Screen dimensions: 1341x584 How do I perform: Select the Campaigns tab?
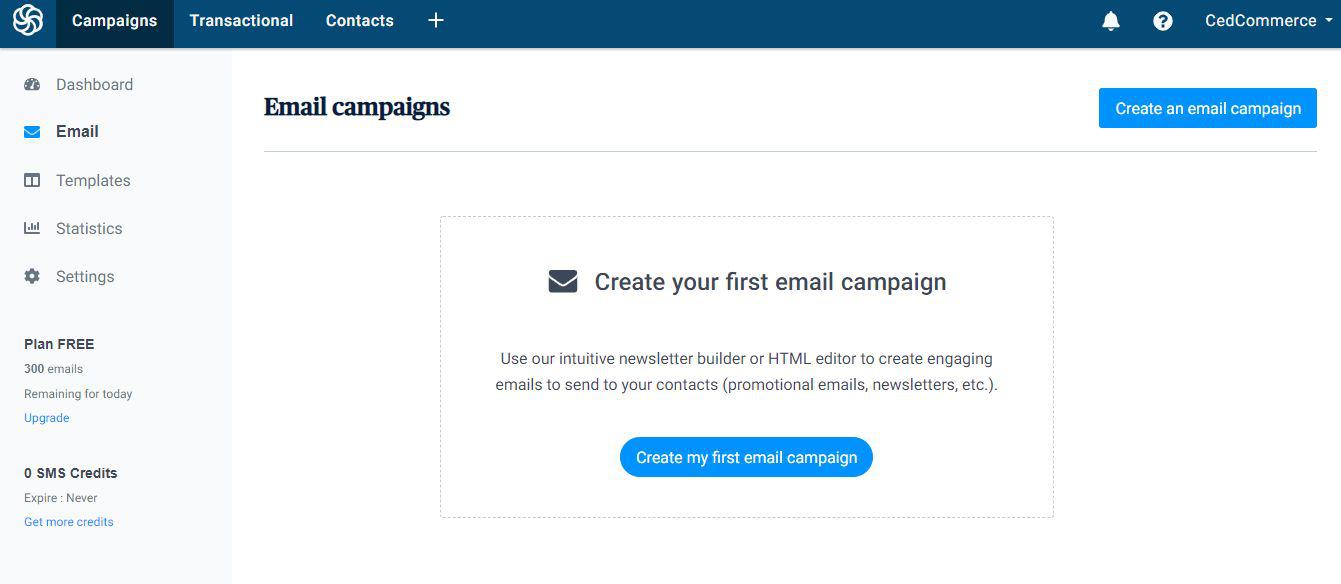[114, 21]
